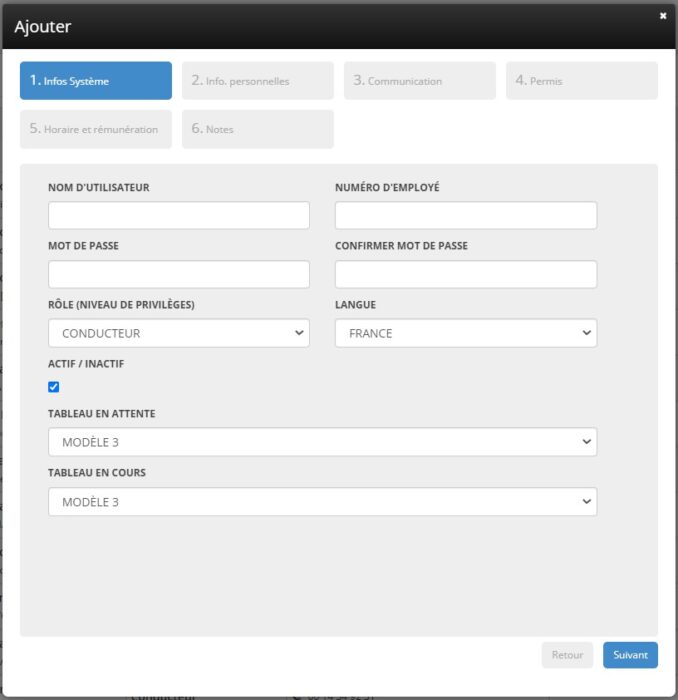Image resolution: width=678 pixels, height=700 pixels.
Task: Switch to the Info. personnelles tab
Action: point(257,81)
